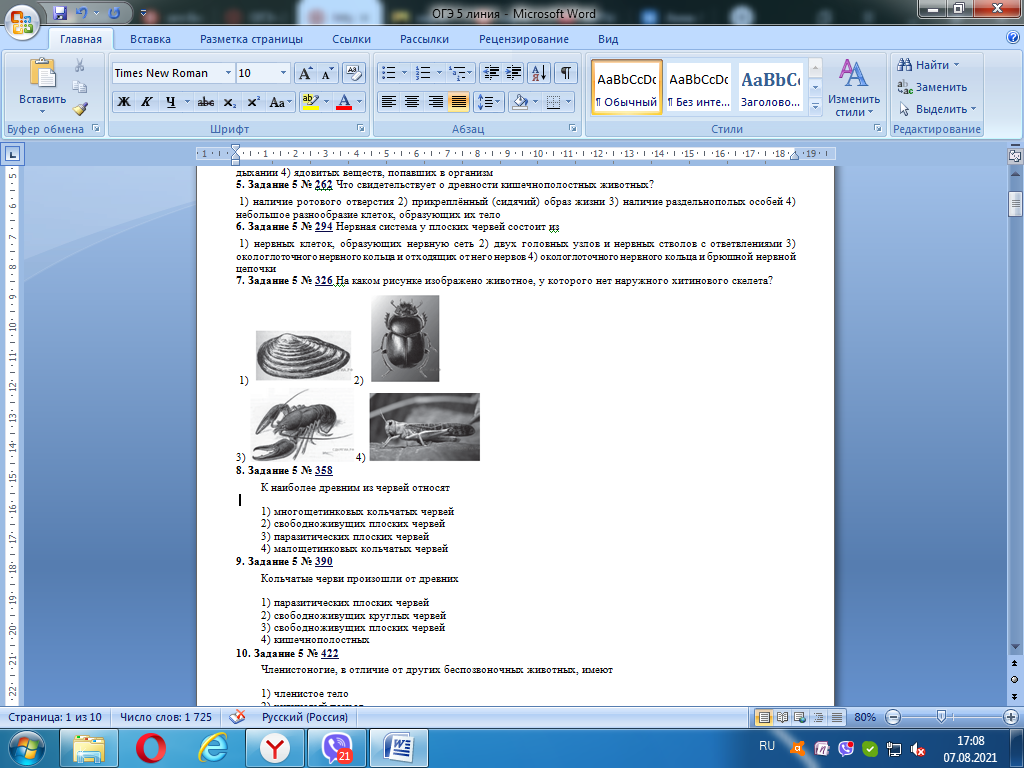Switch to Print Layout view in status bar
Image resolution: width=1024 pixels, height=768 pixels.
click(763, 717)
